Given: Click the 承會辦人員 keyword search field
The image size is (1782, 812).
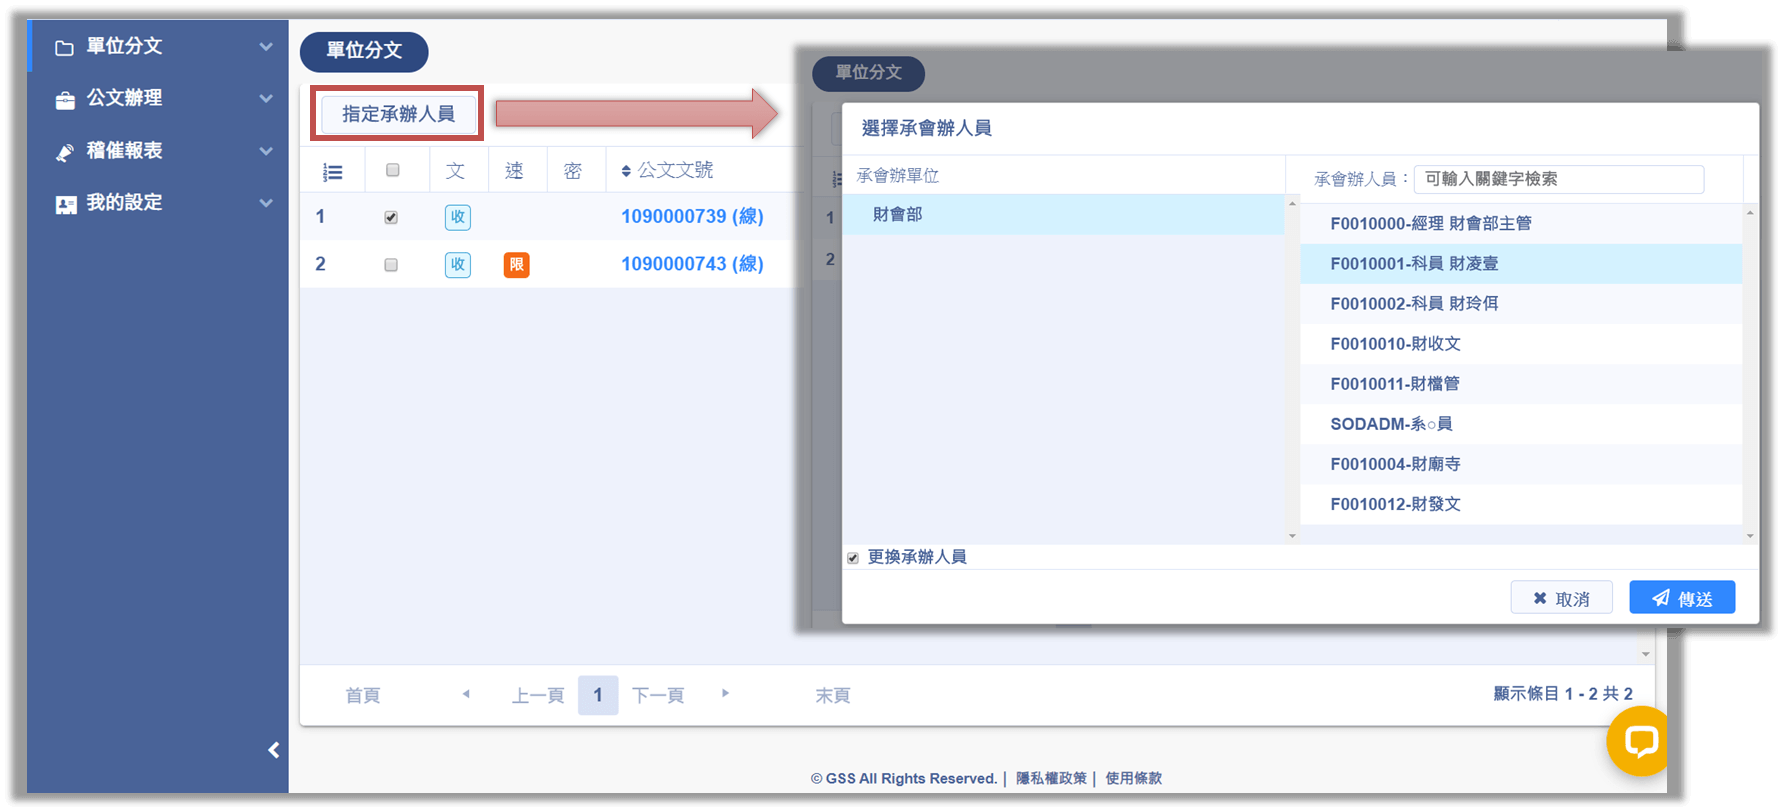Looking at the screenshot, I should click(1558, 179).
